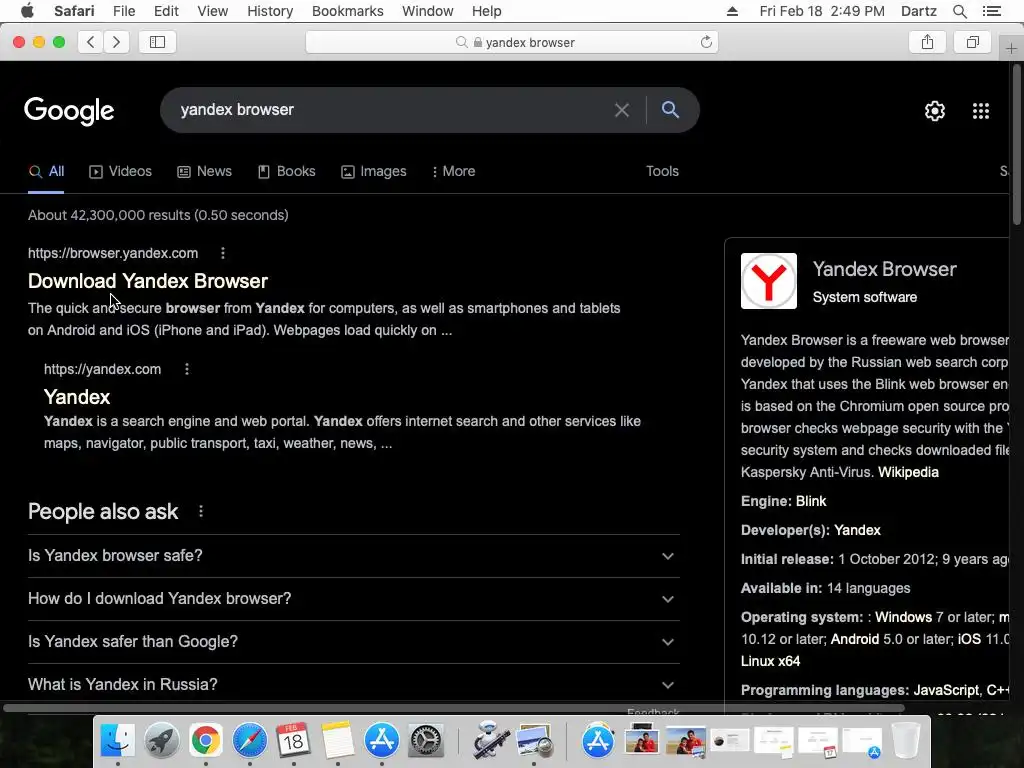Image resolution: width=1024 pixels, height=768 pixels.
Task: Click the vertical page scrollbar thumb
Action: coord(1017,145)
